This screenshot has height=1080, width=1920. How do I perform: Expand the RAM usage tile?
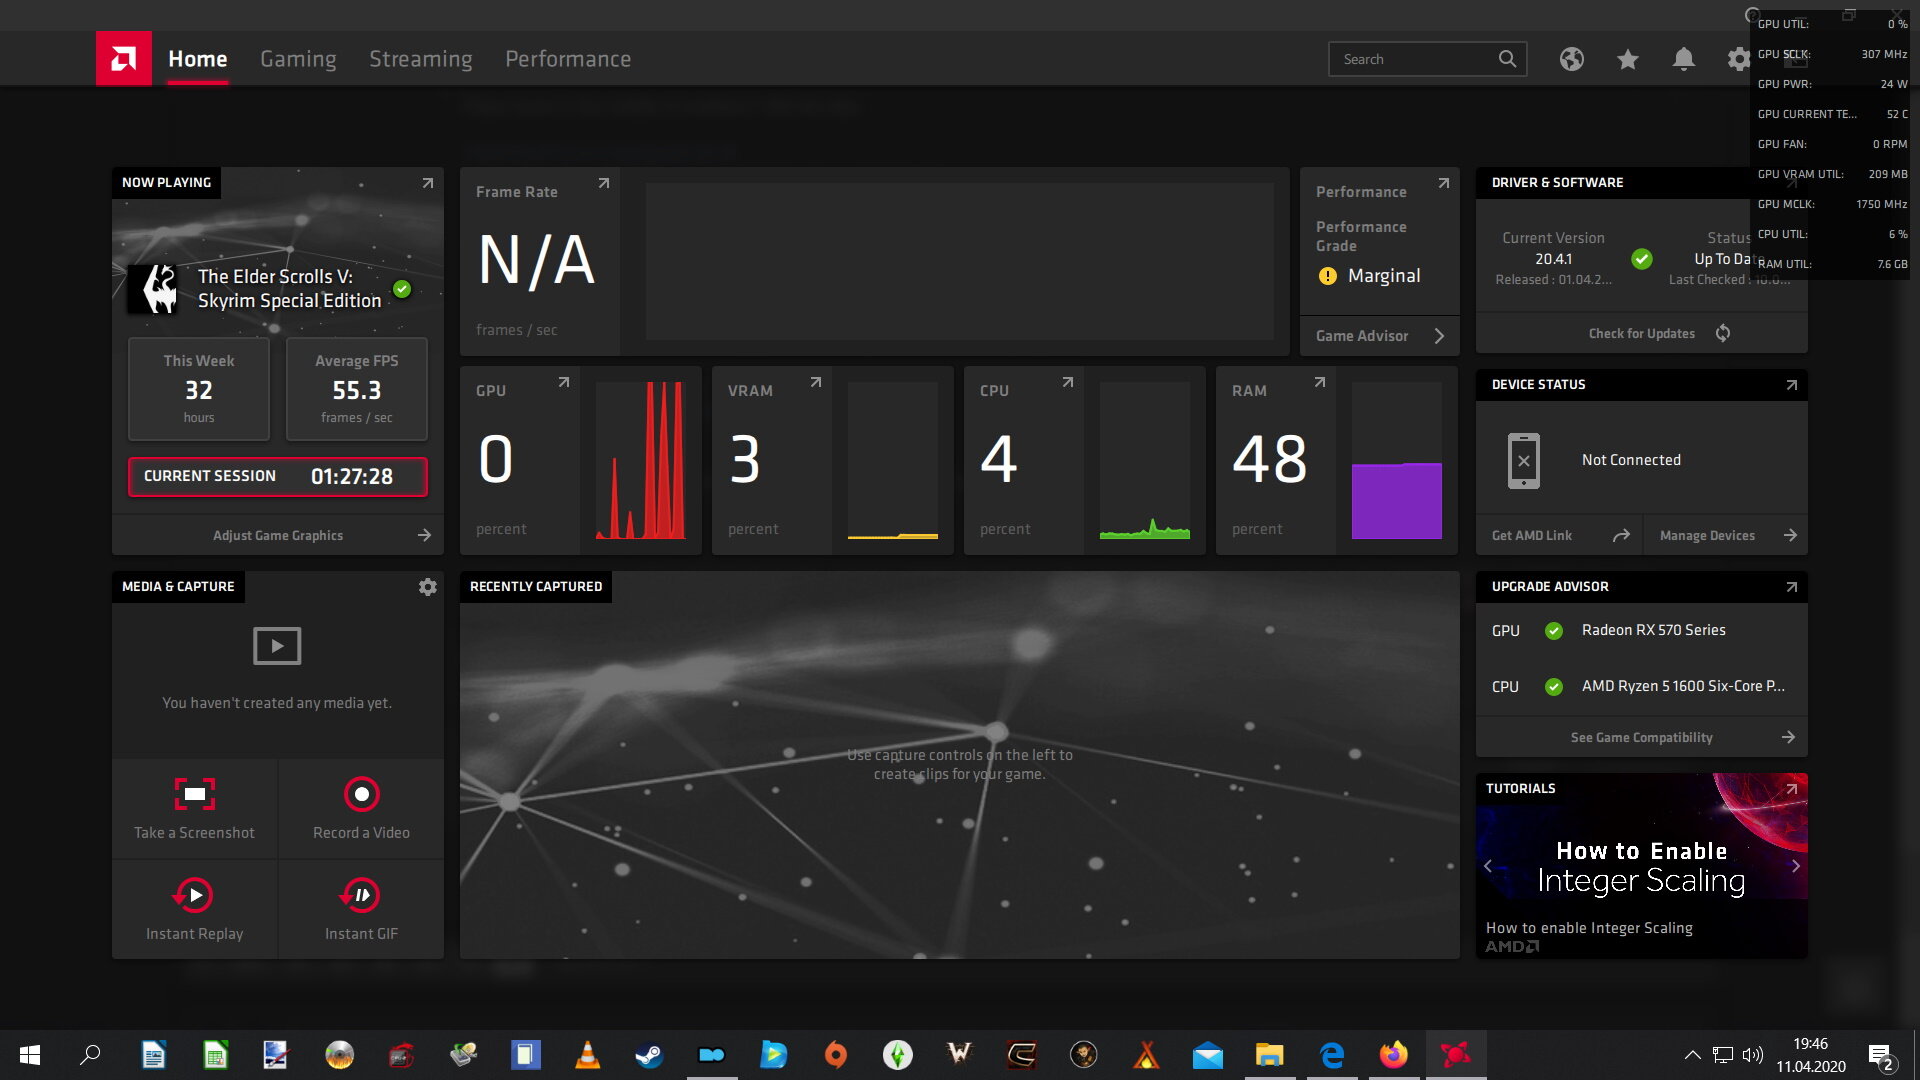(1319, 382)
